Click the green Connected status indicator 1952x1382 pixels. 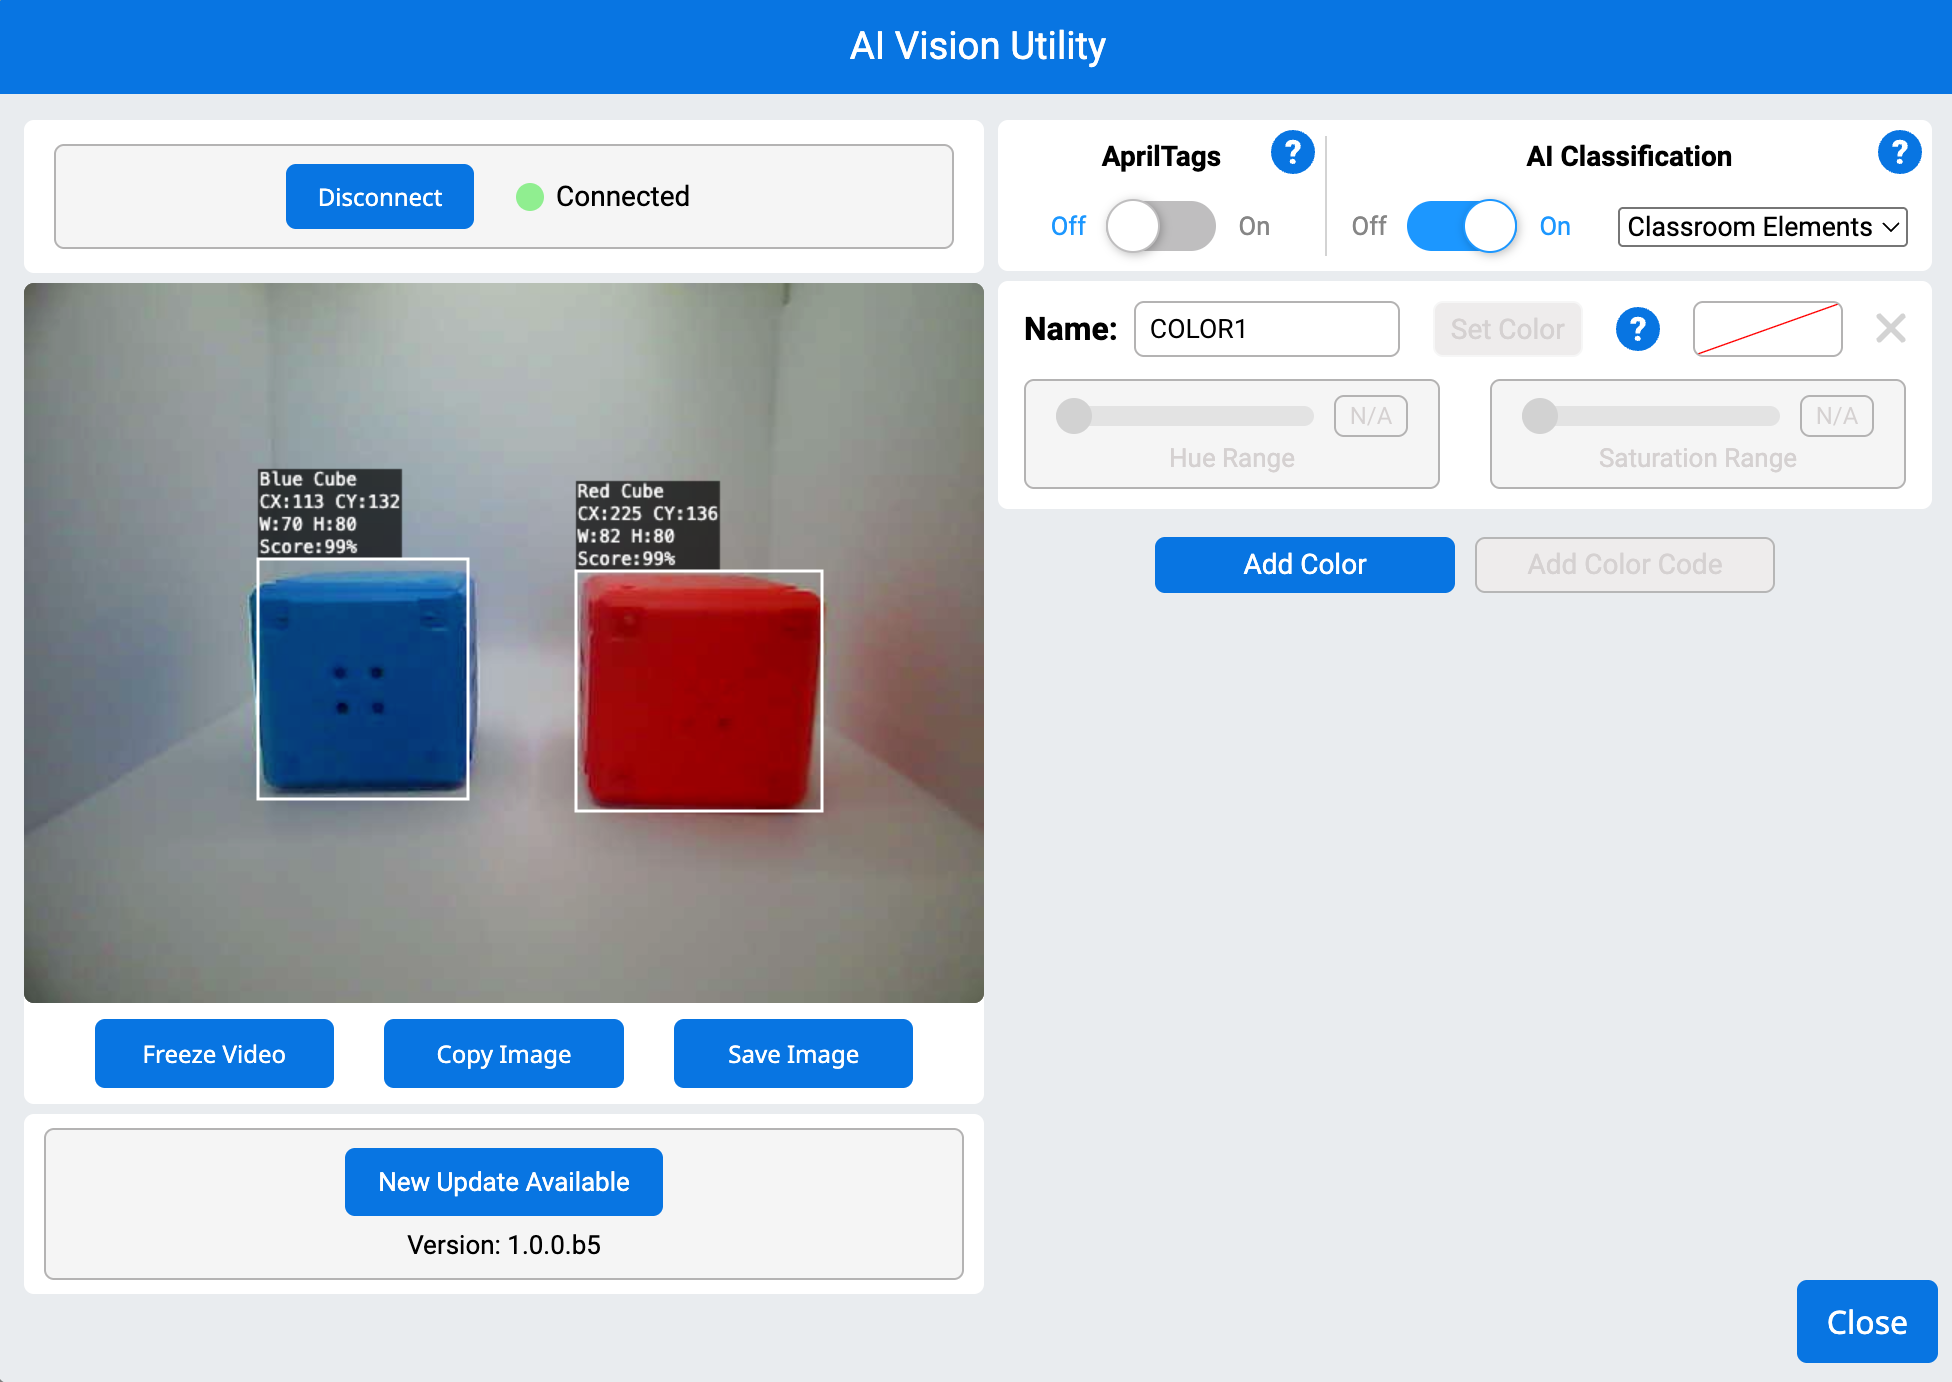(529, 196)
